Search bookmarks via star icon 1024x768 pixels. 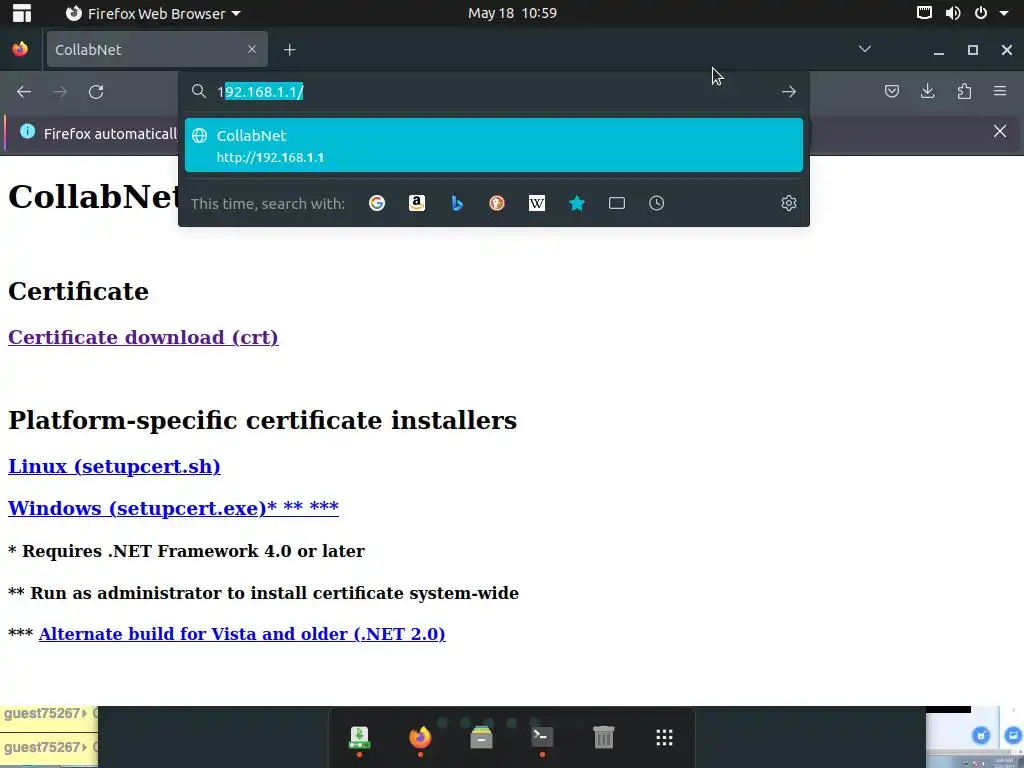pyautogui.click(x=577, y=203)
